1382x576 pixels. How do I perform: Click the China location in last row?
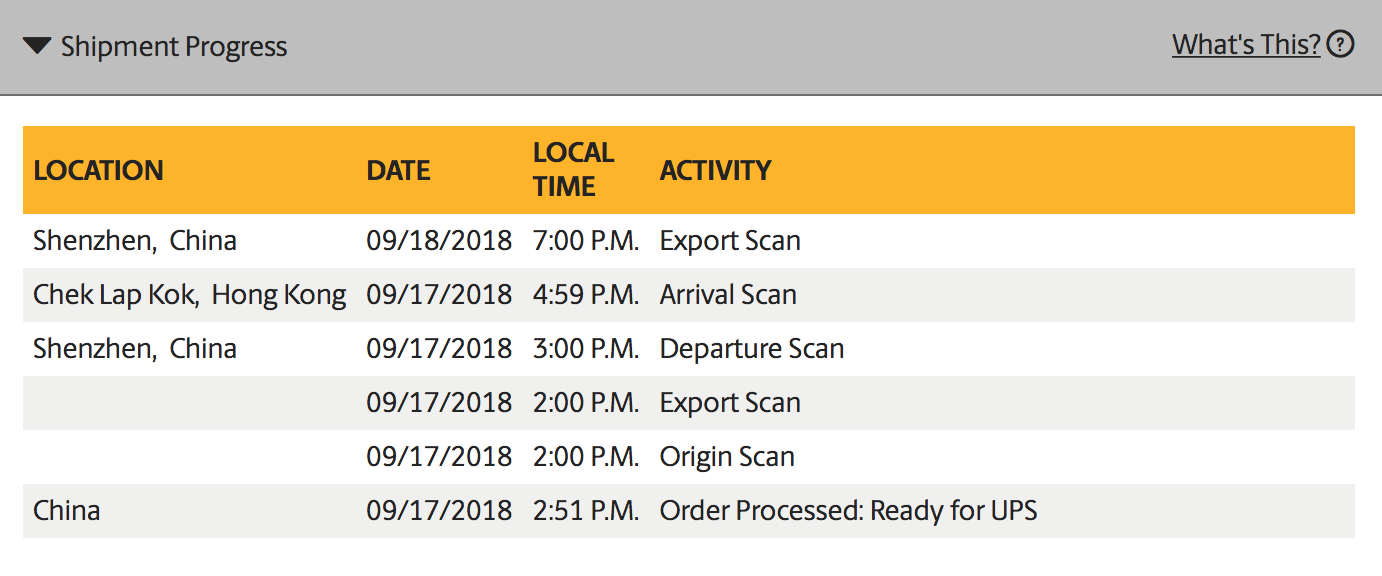click(x=67, y=511)
